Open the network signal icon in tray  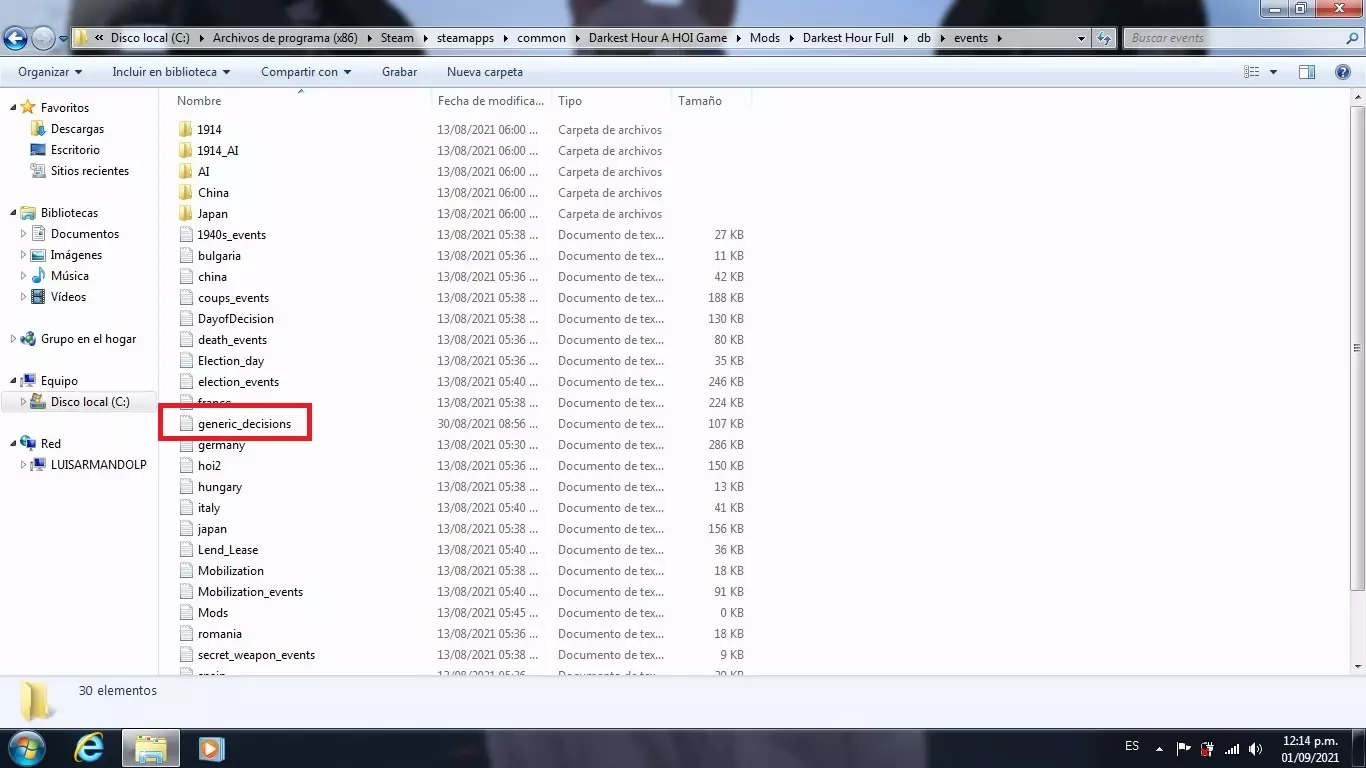(x=1232, y=749)
